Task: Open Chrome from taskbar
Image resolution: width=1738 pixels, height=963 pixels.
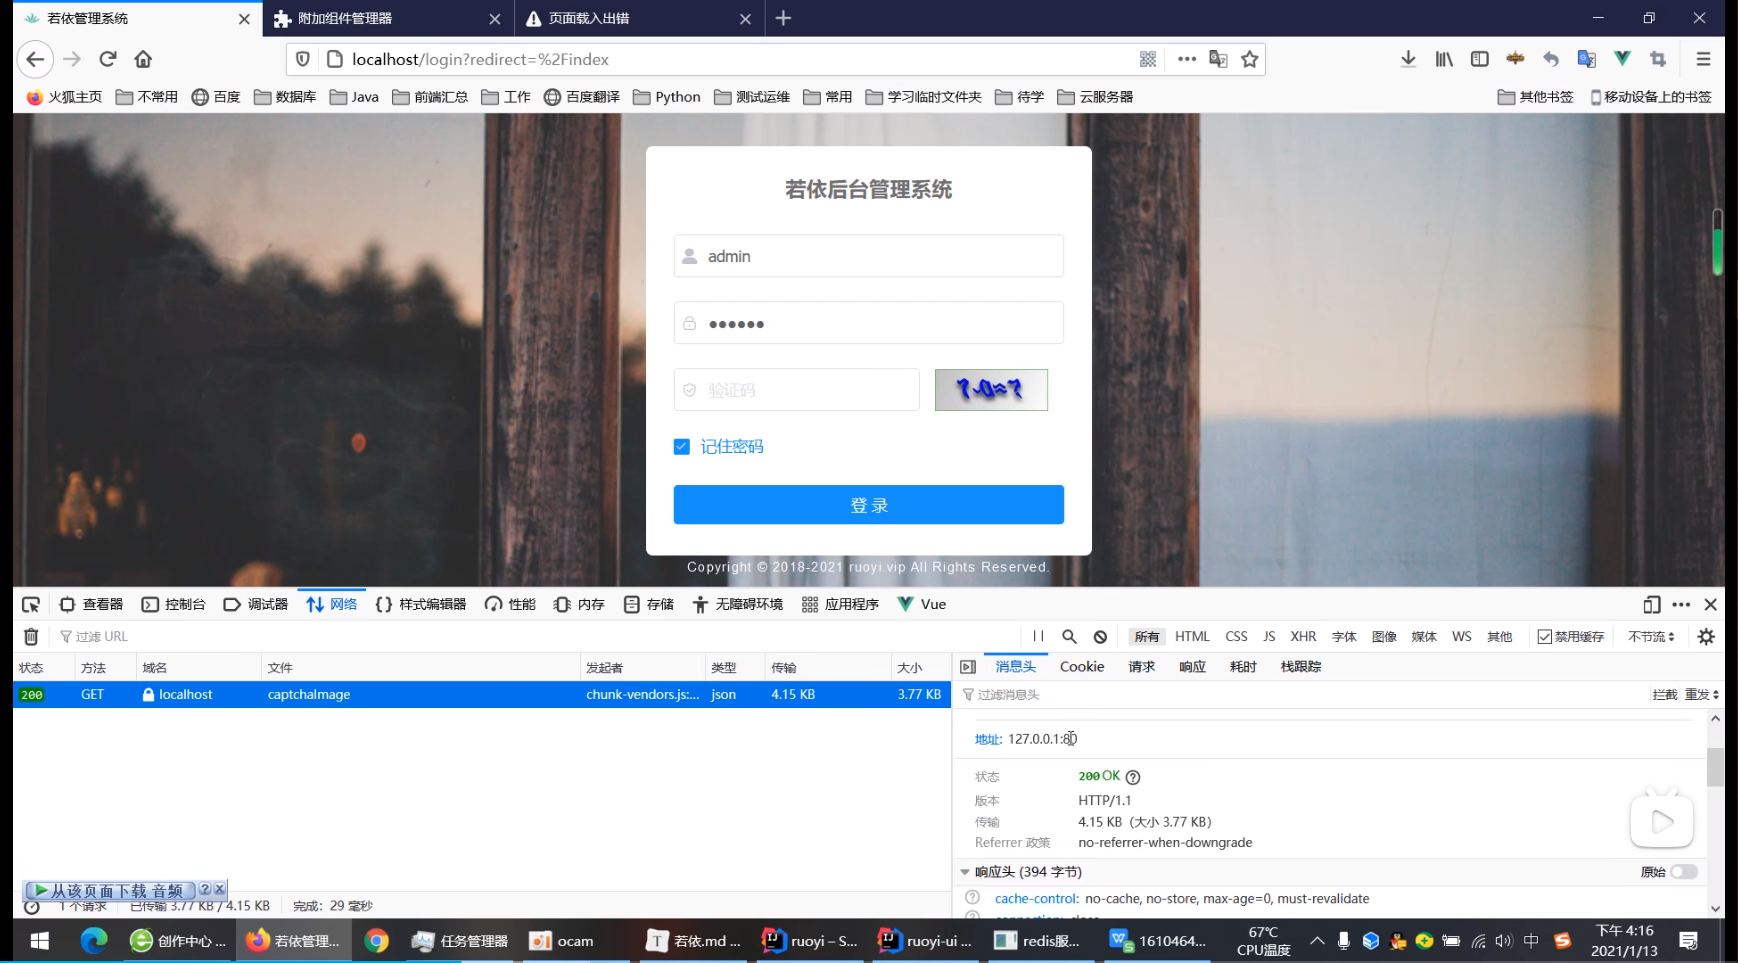Action: 377,941
